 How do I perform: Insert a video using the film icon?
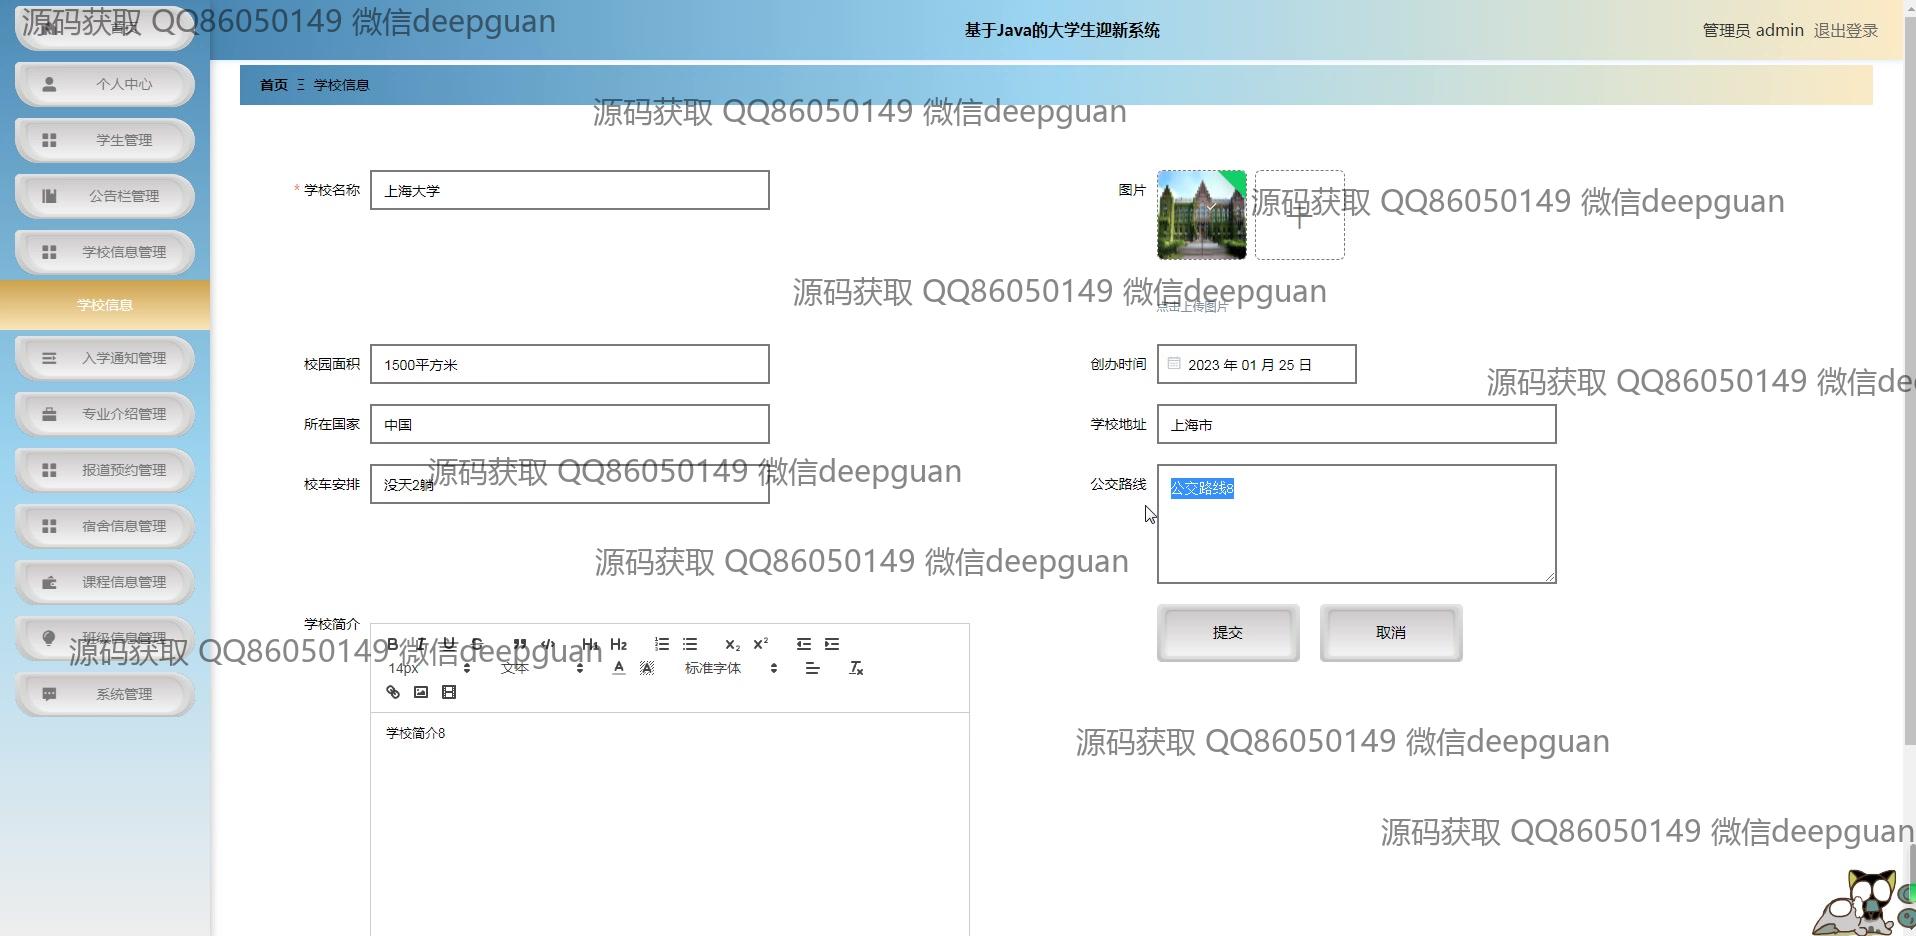pyautogui.click(x=449, y=692)
